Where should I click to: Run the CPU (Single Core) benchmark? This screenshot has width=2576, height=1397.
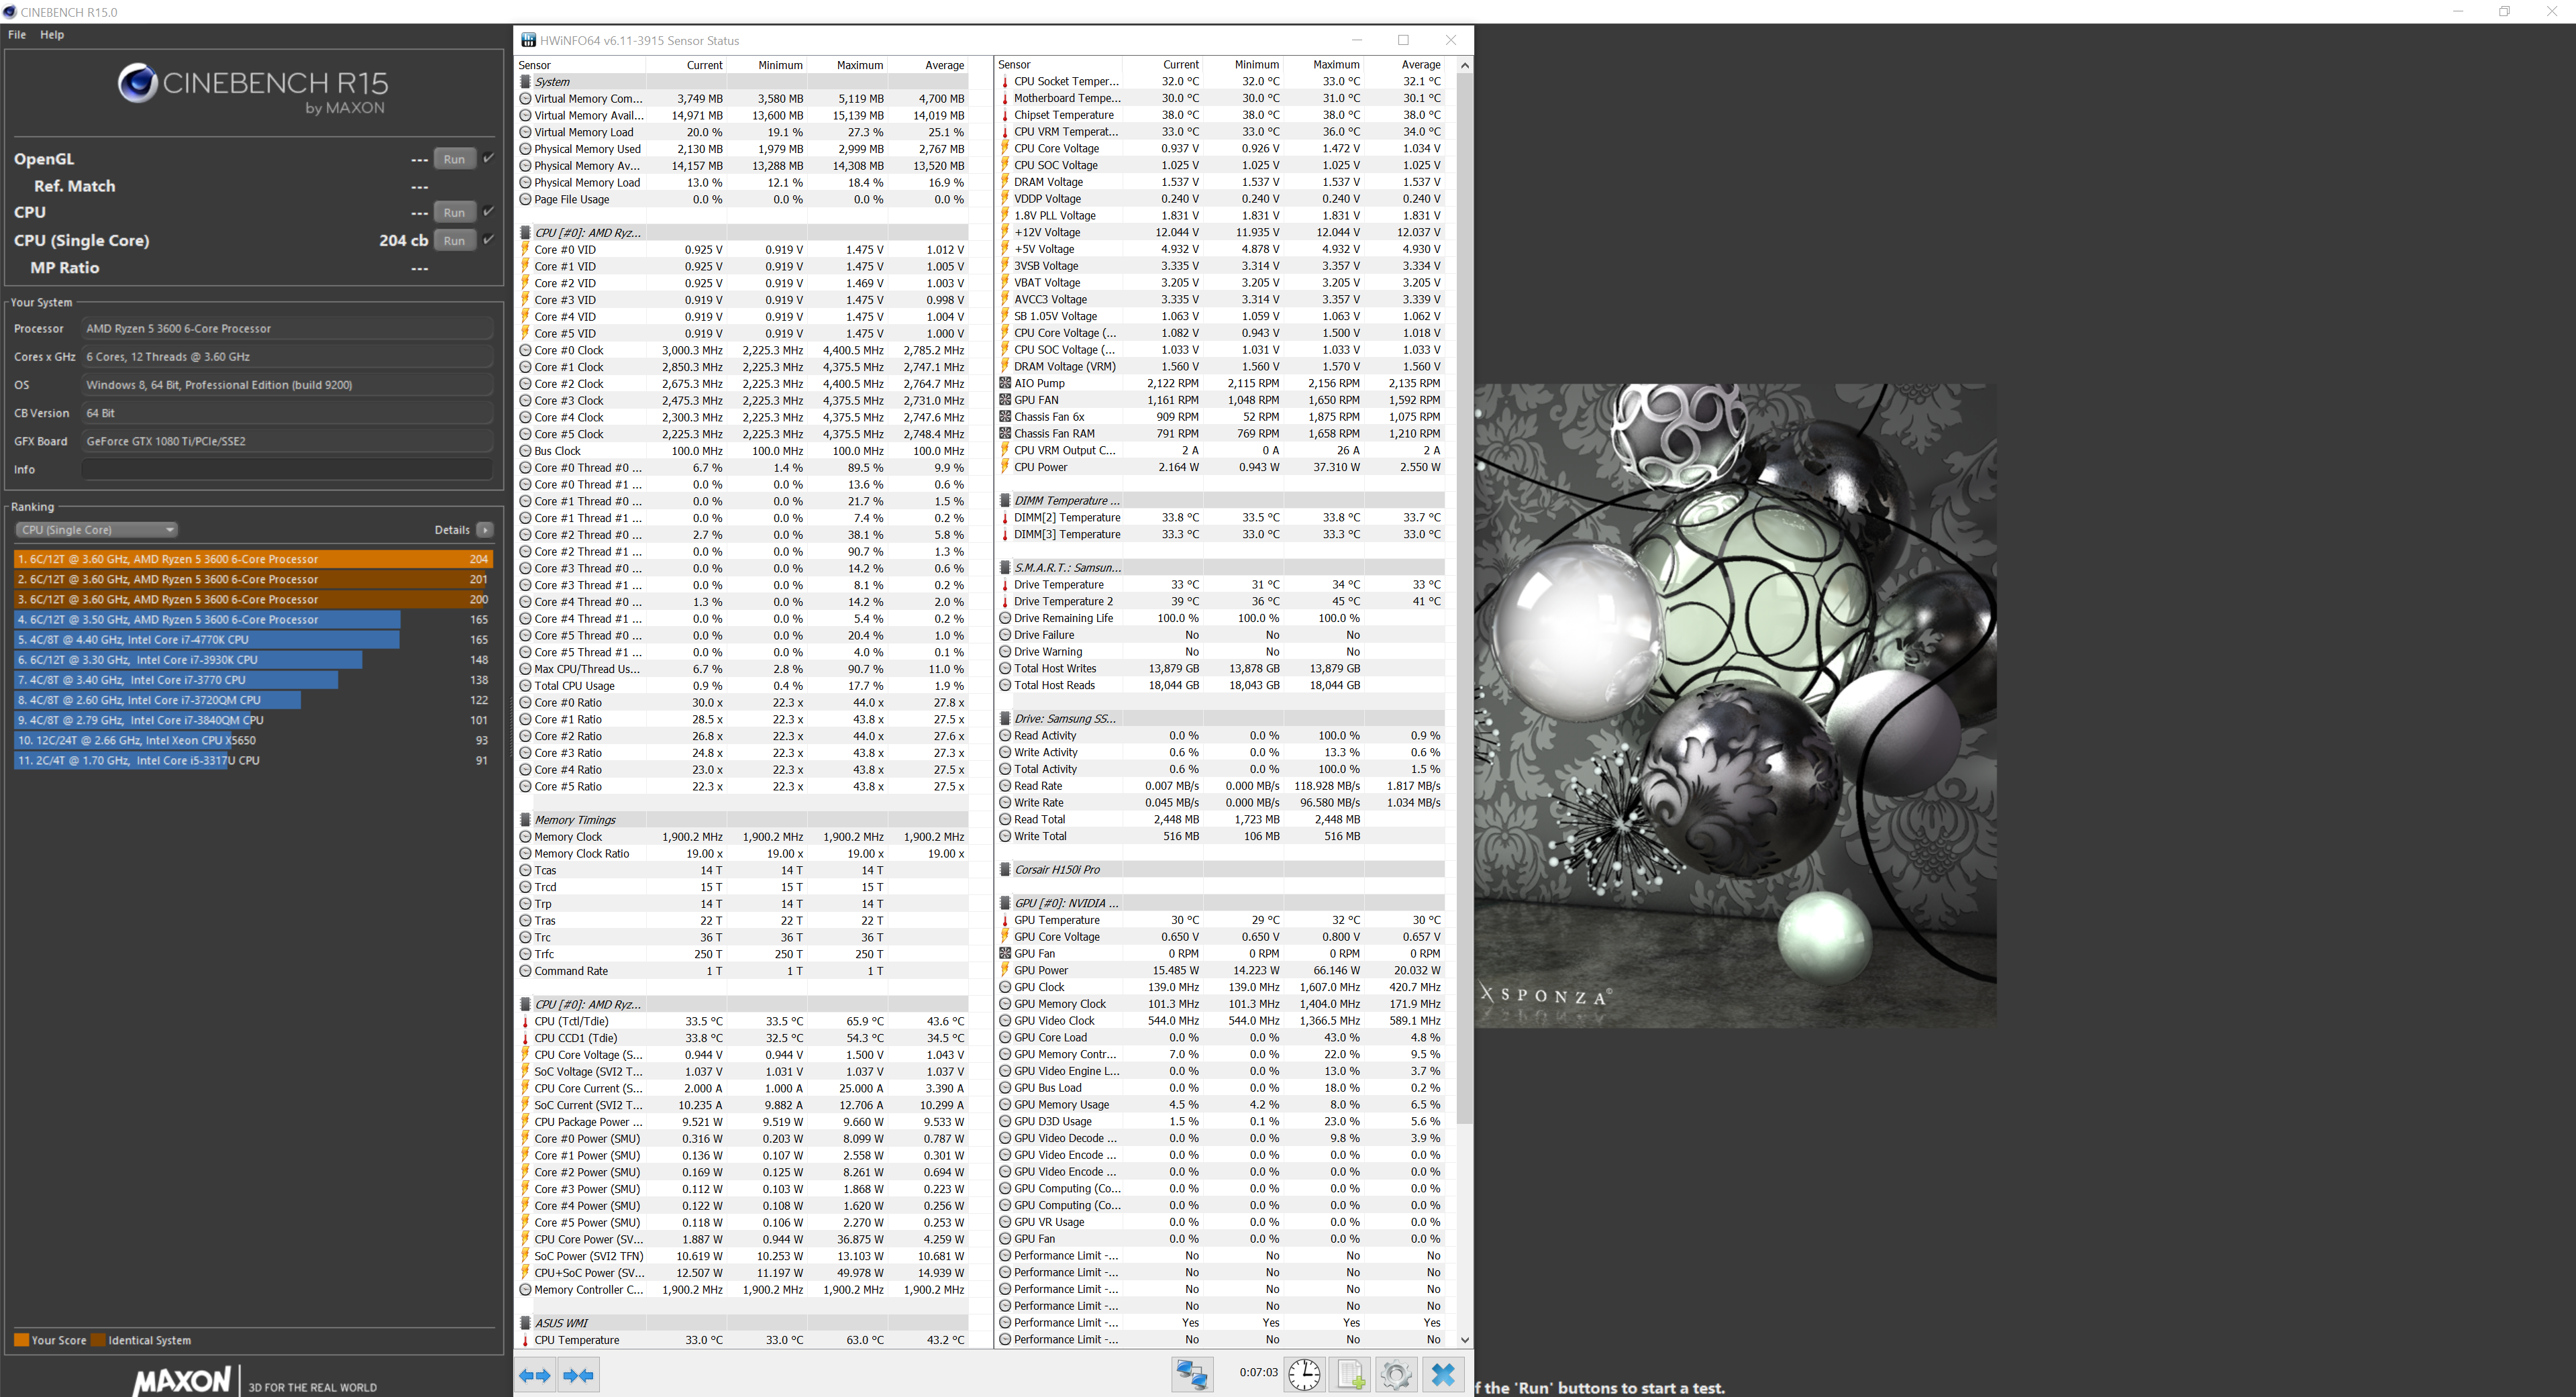pos(454,240)
